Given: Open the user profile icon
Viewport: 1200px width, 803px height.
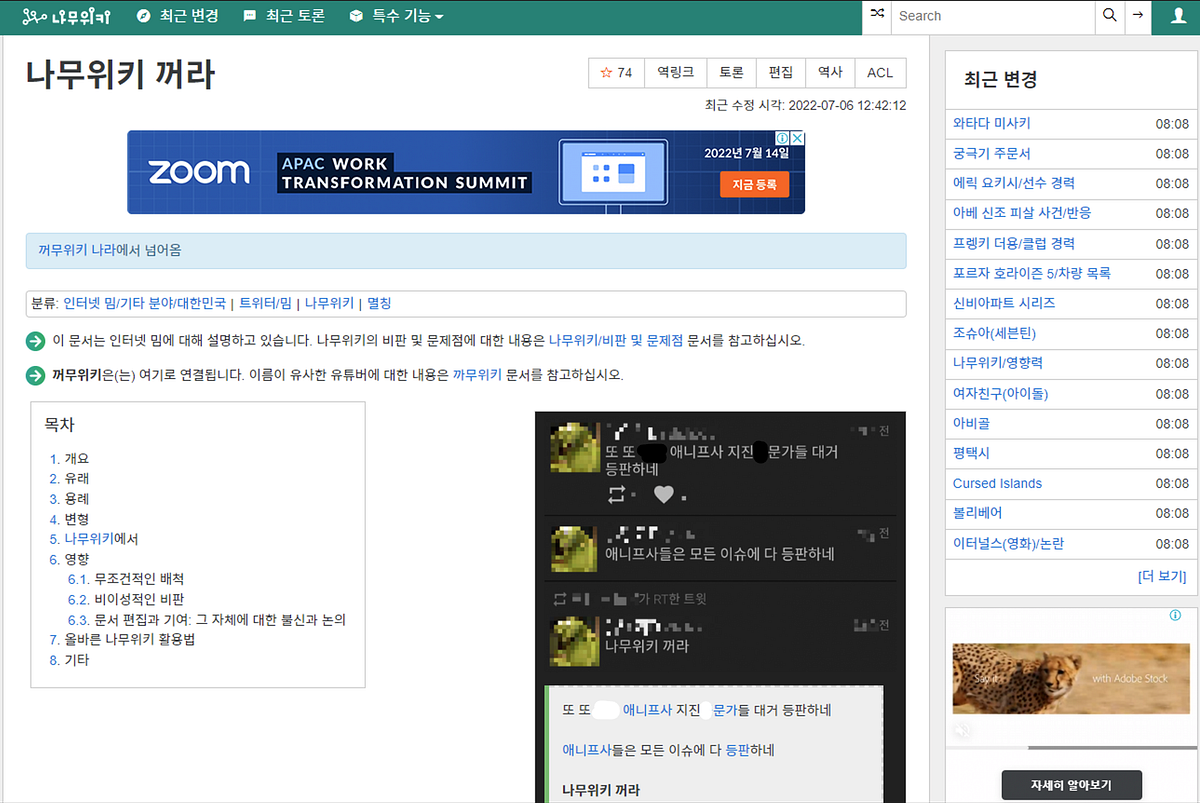Looking at the screenshot, I should [x=1176, y=16].
